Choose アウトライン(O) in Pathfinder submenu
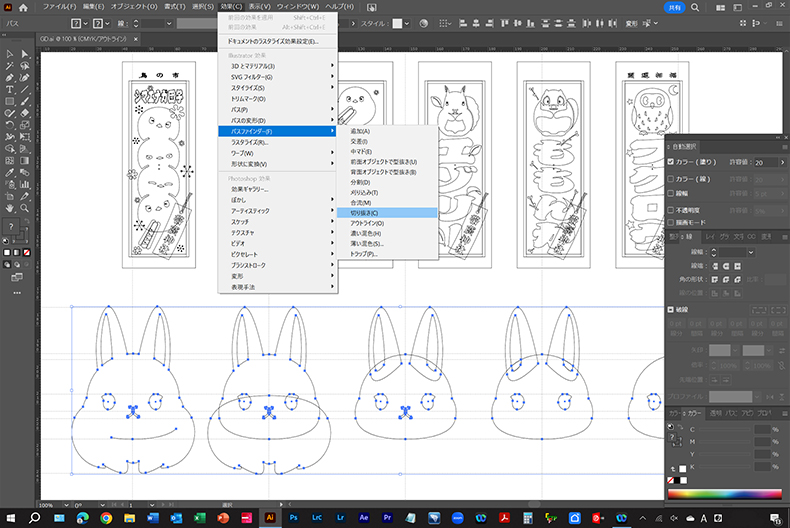Image resolution: width=790 pixels, height=528 pixels. 387,223
